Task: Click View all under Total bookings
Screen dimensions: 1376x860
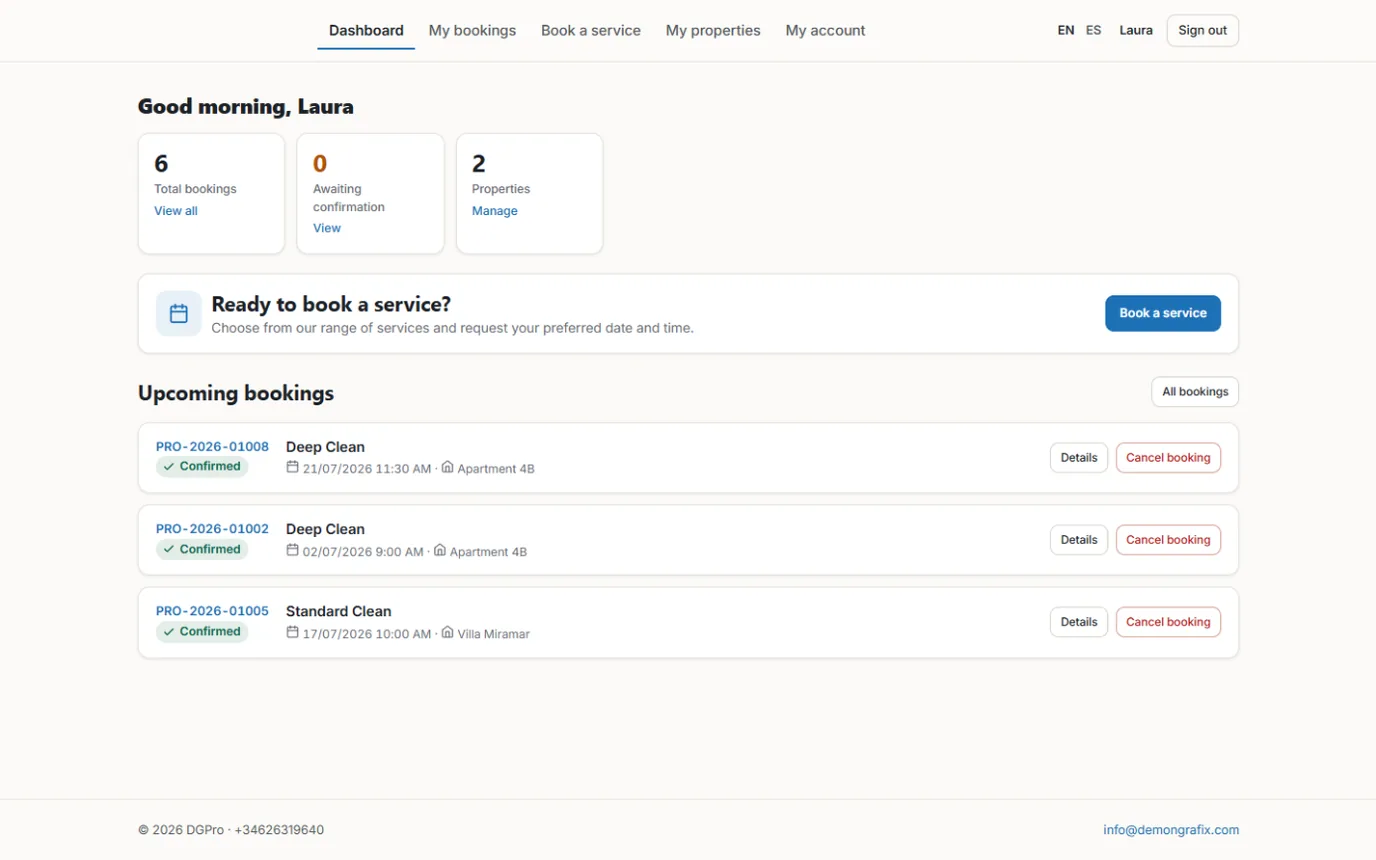Action: (x=176, y=211)
